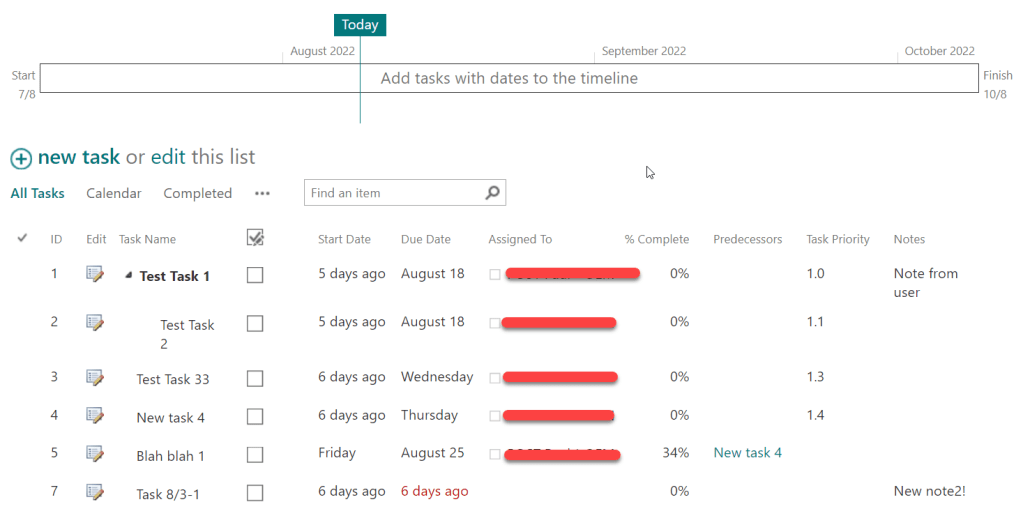1023x518 pixels.
Task: Toggle the select-all checkbox in header
Action: click(255, 238)
